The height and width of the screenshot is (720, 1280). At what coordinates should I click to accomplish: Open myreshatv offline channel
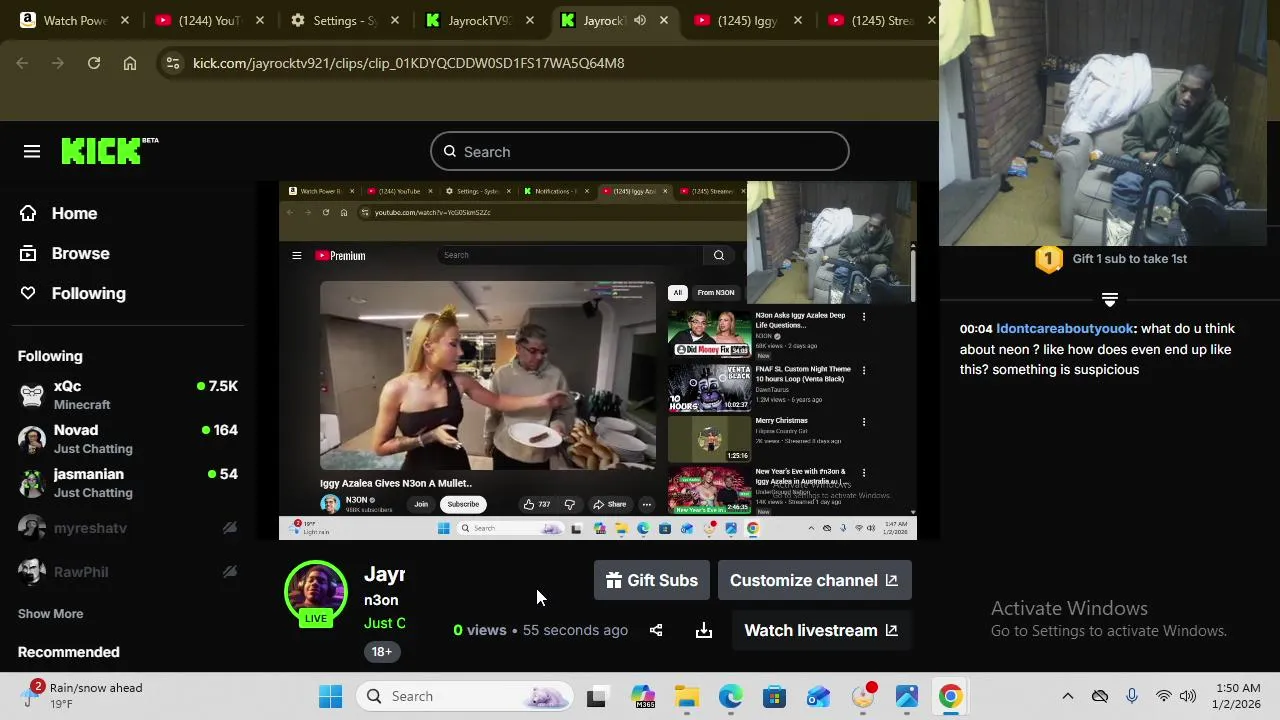(128, 528)
